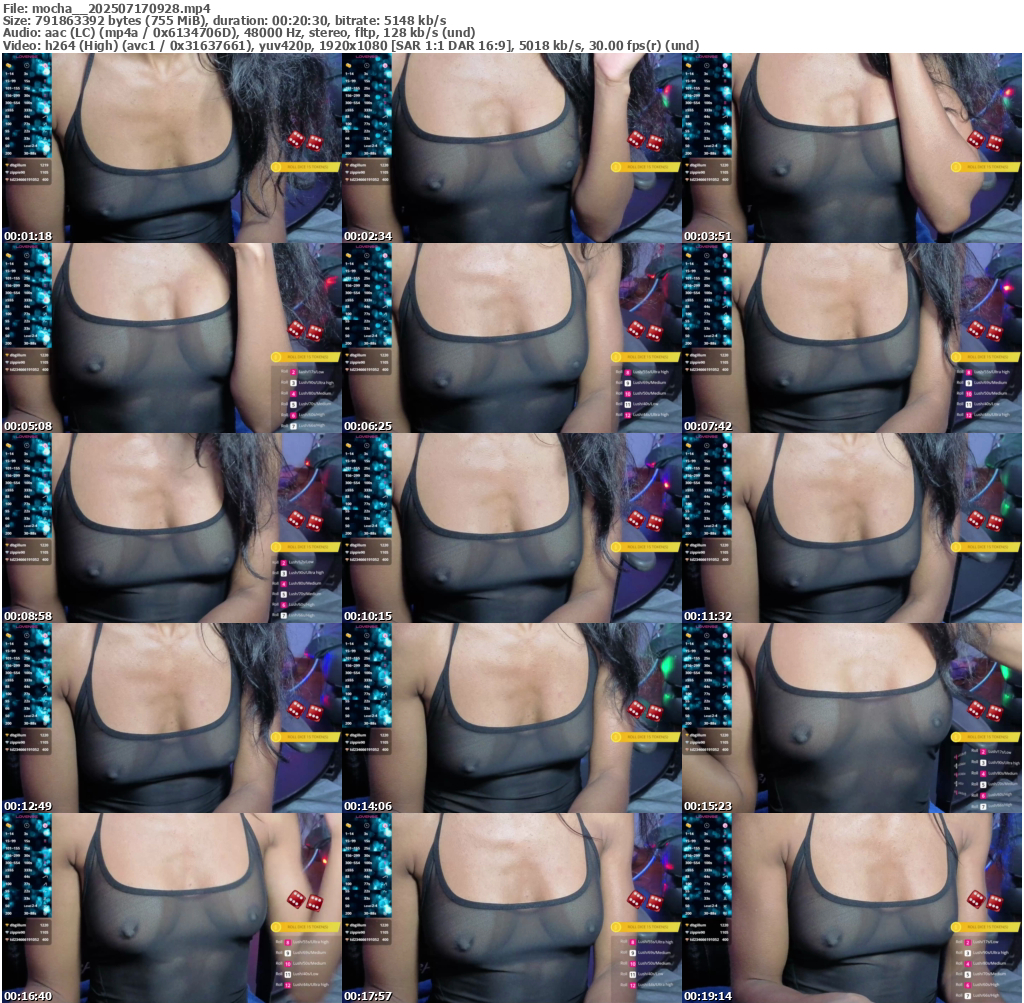Open the thumbnail at timestamp 00:08:58

pyautogui.click(x=171, y=527)
